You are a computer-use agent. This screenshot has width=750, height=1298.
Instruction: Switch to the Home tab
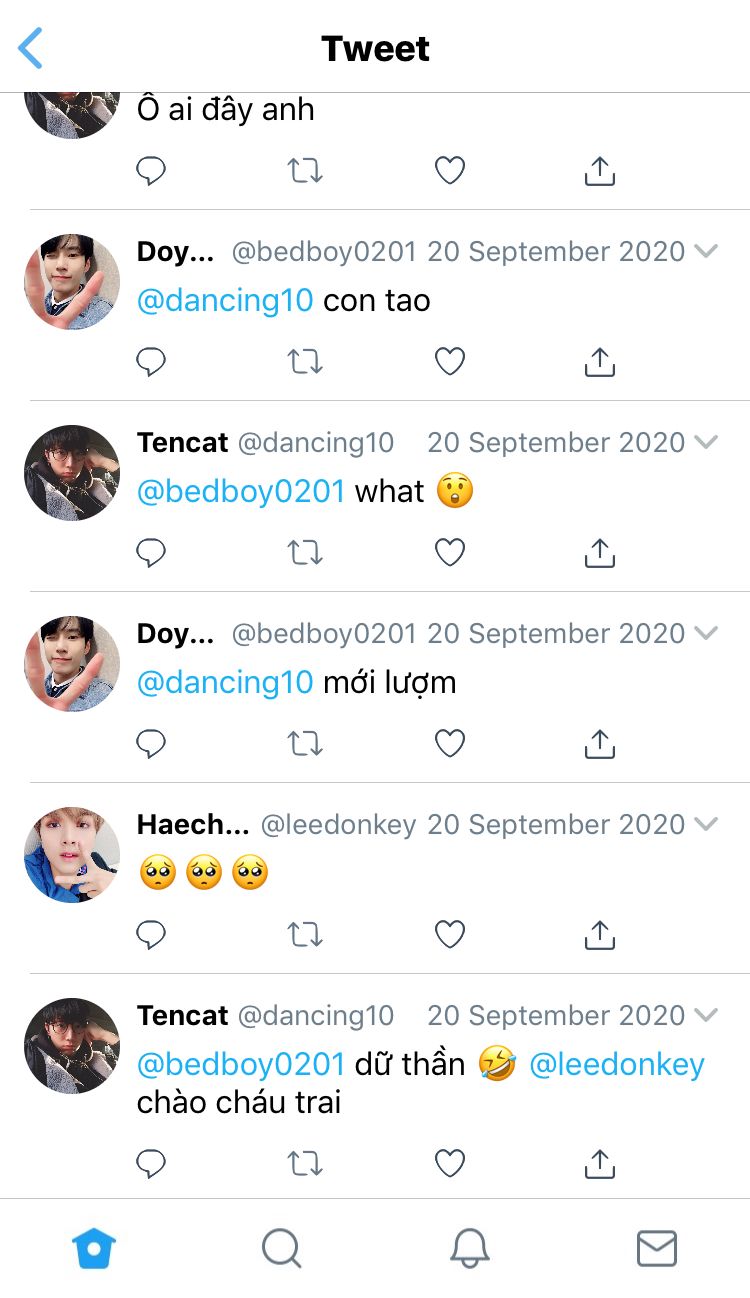point(94,1248)
